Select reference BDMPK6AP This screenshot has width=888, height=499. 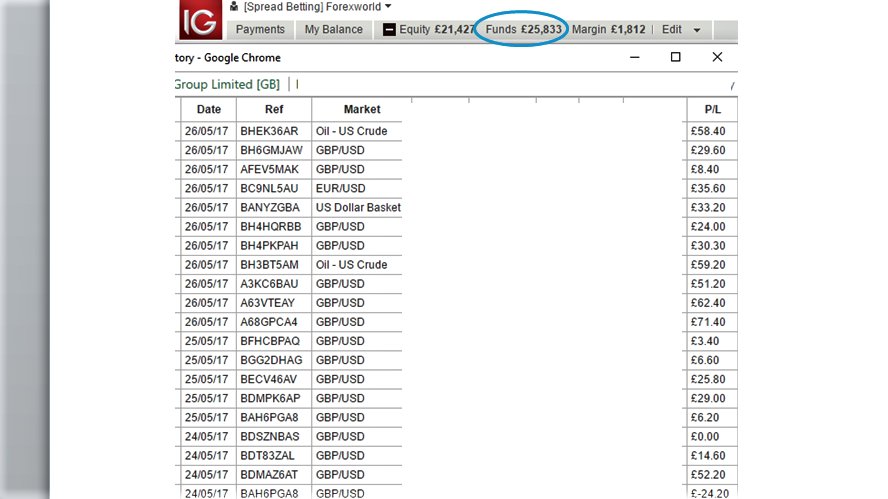pyautogui.click(x=270, y=399)
